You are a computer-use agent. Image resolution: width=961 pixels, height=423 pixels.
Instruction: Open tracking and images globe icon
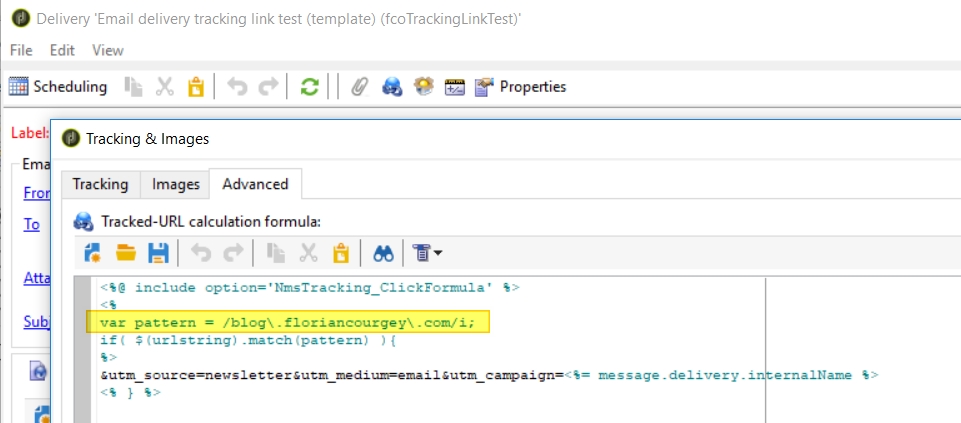tap(391, 87)
